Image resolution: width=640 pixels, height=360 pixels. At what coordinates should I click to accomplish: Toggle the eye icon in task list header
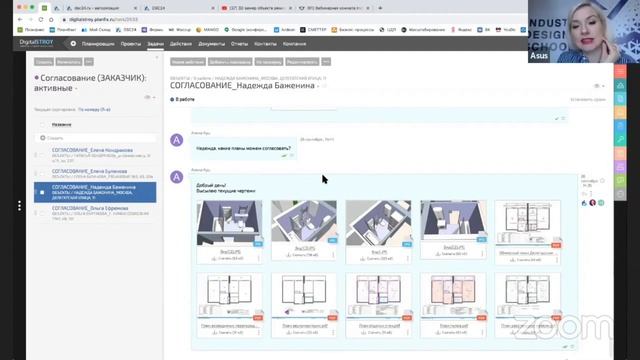coord(147,97)
